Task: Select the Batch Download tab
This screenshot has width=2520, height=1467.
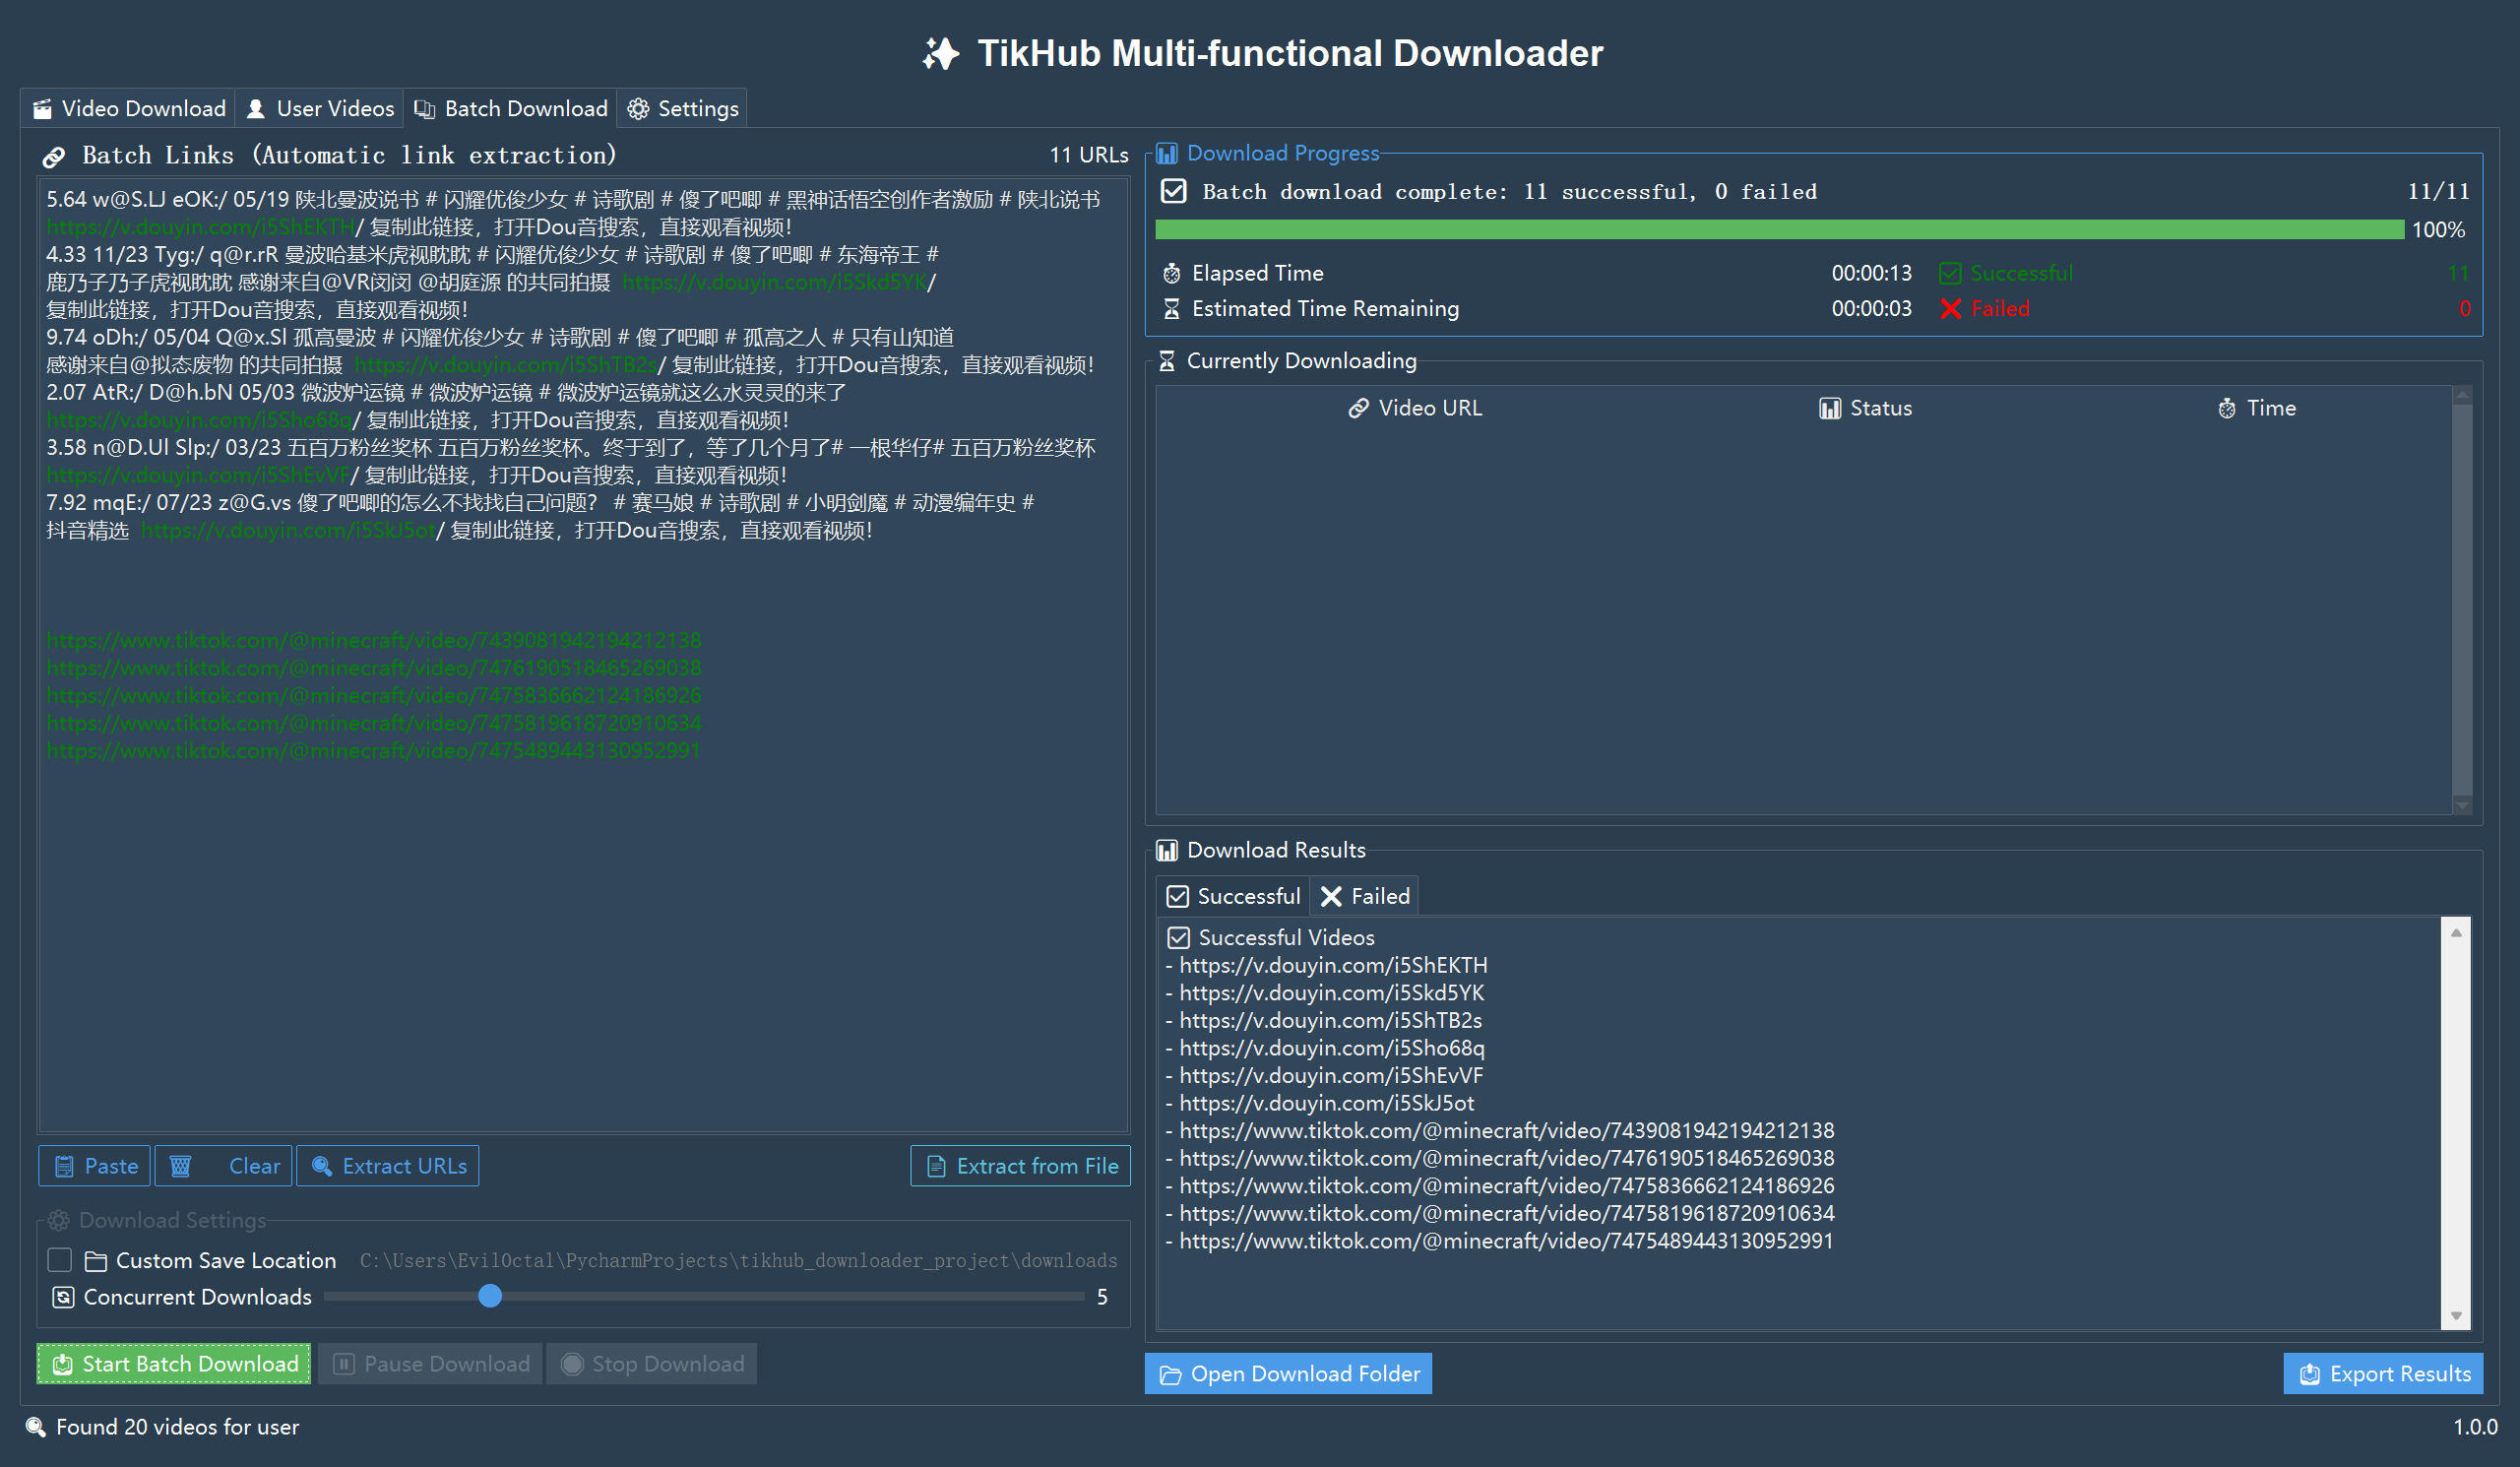Action: click(x=510, y=108)
